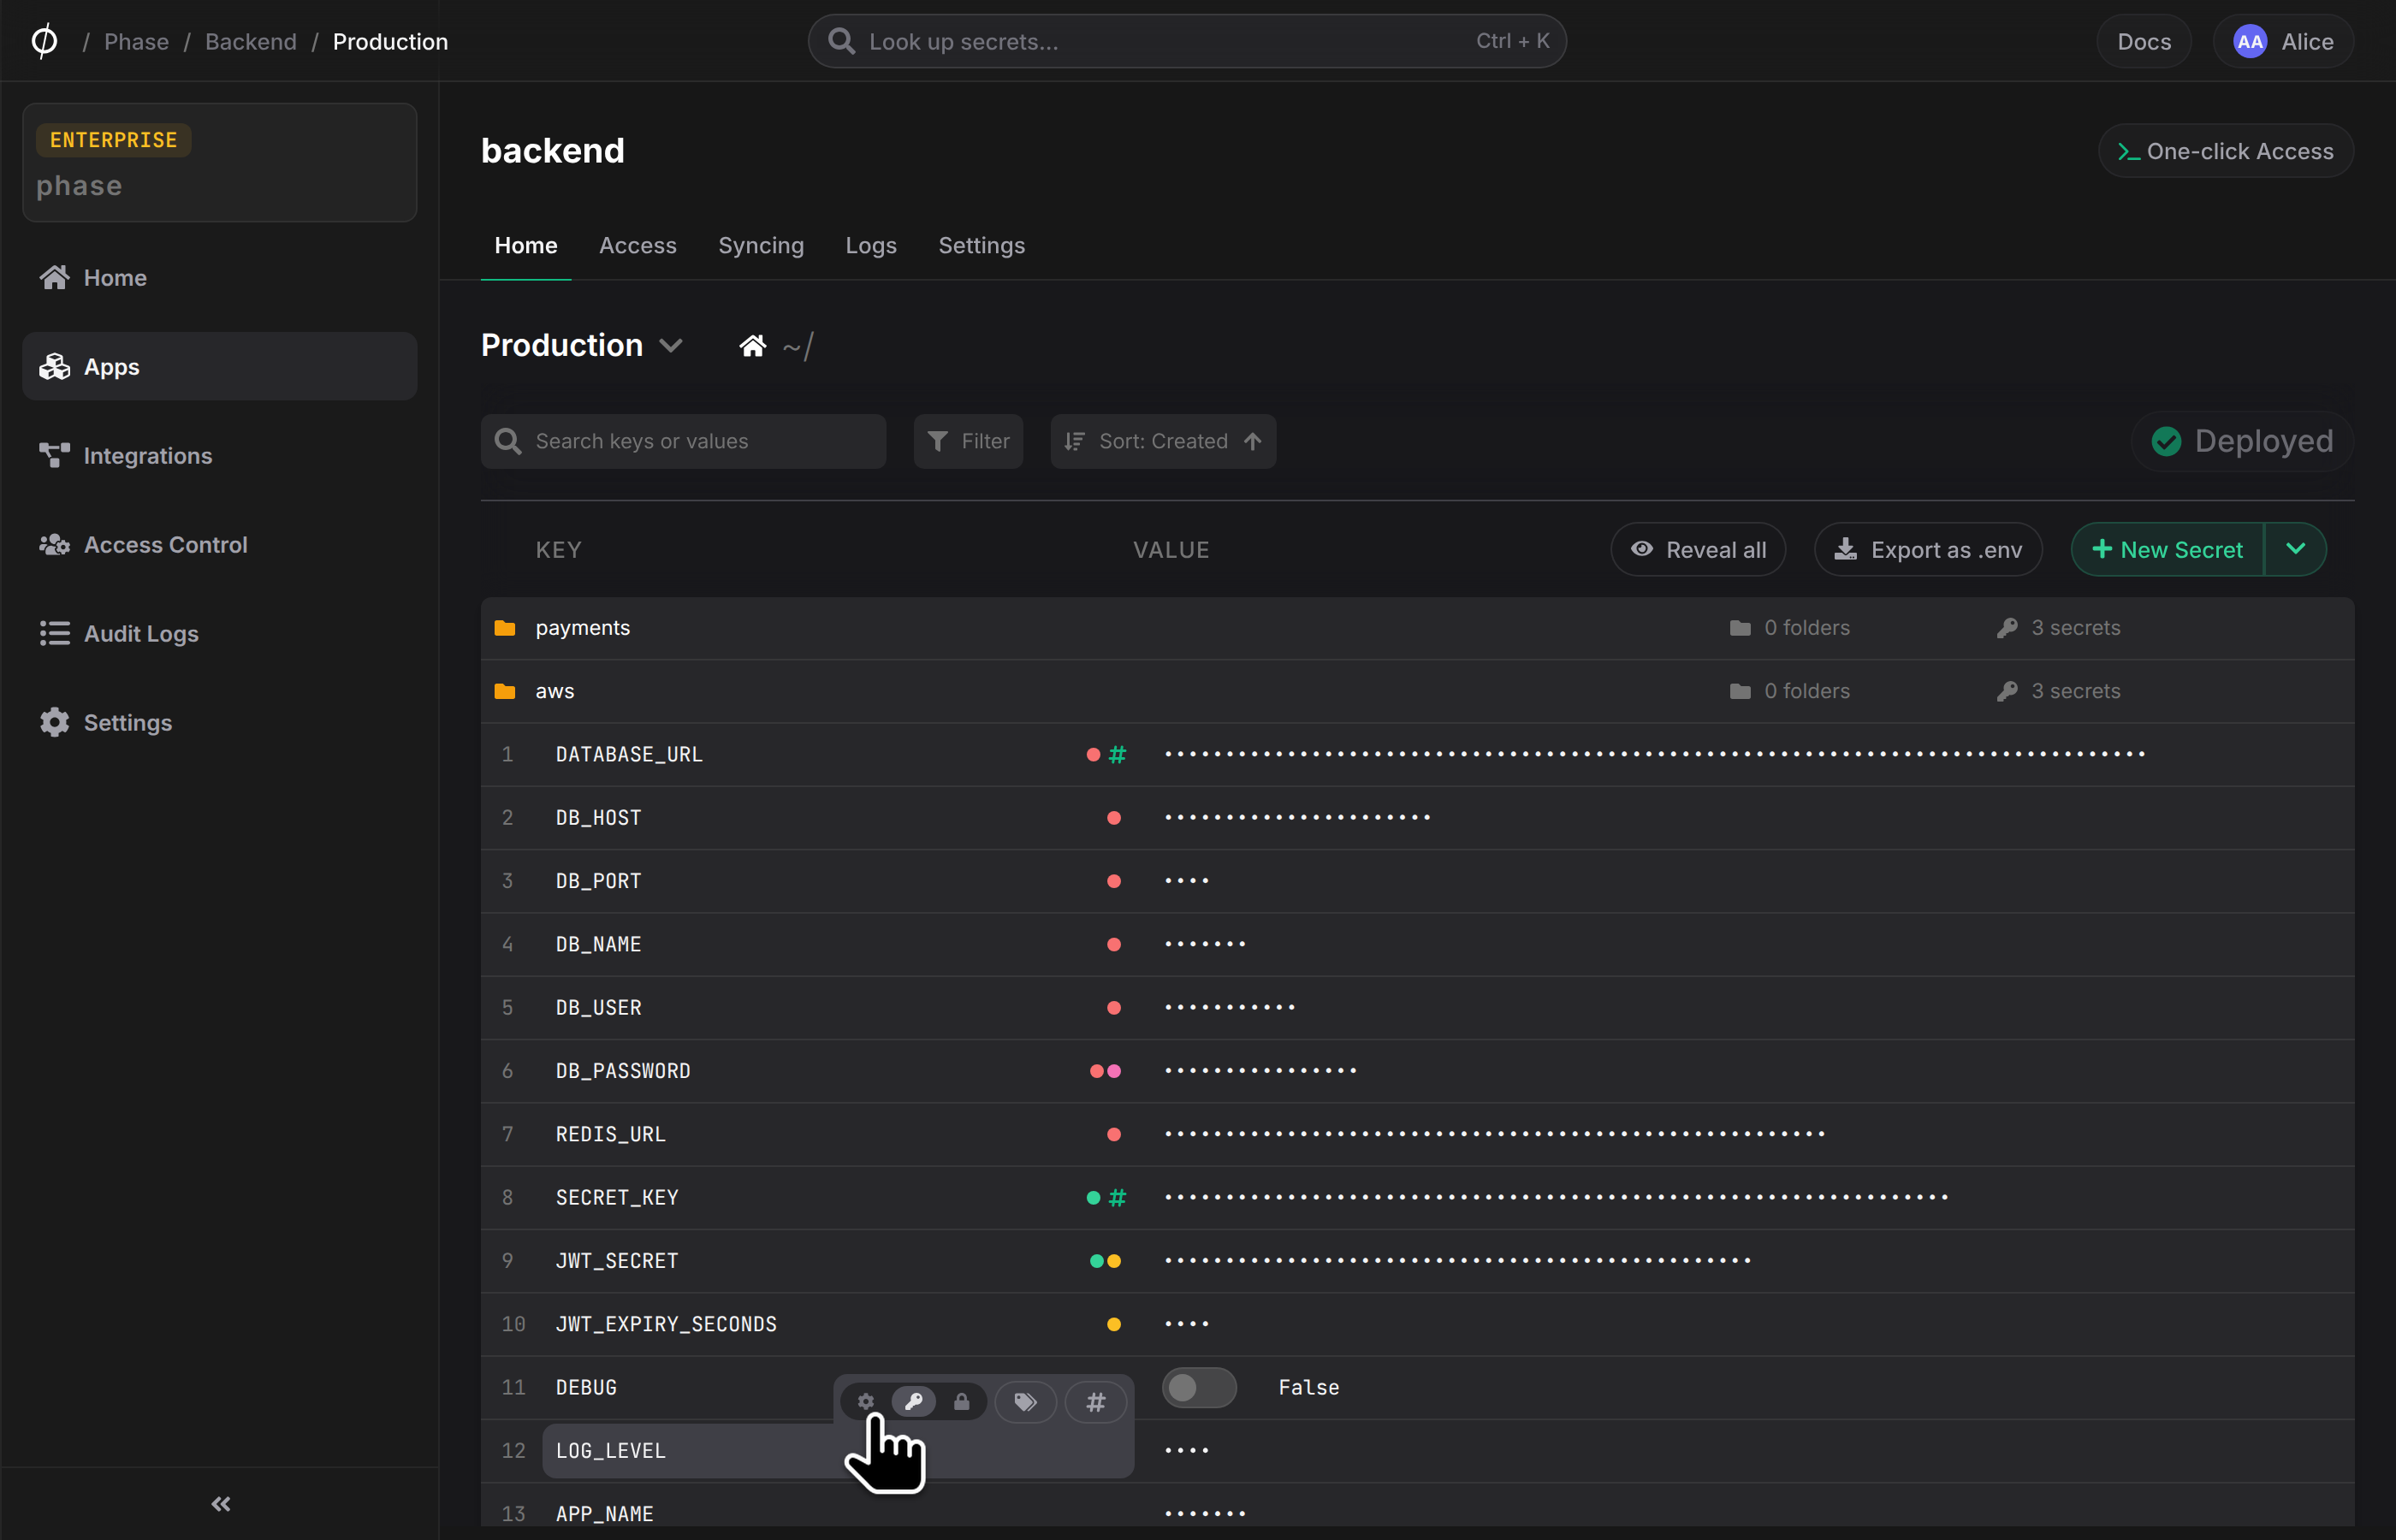Click the DB_NAME key name
This screenshot has width=2396, height=1540.
(598, 944)
